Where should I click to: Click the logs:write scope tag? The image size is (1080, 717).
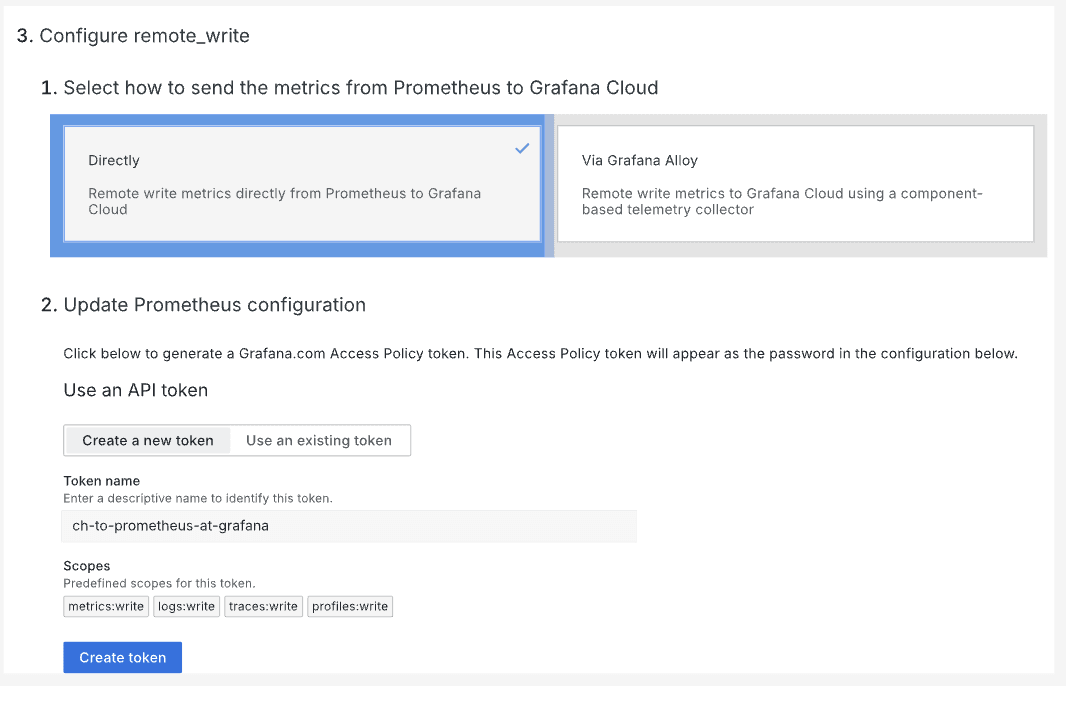point(186,606)
